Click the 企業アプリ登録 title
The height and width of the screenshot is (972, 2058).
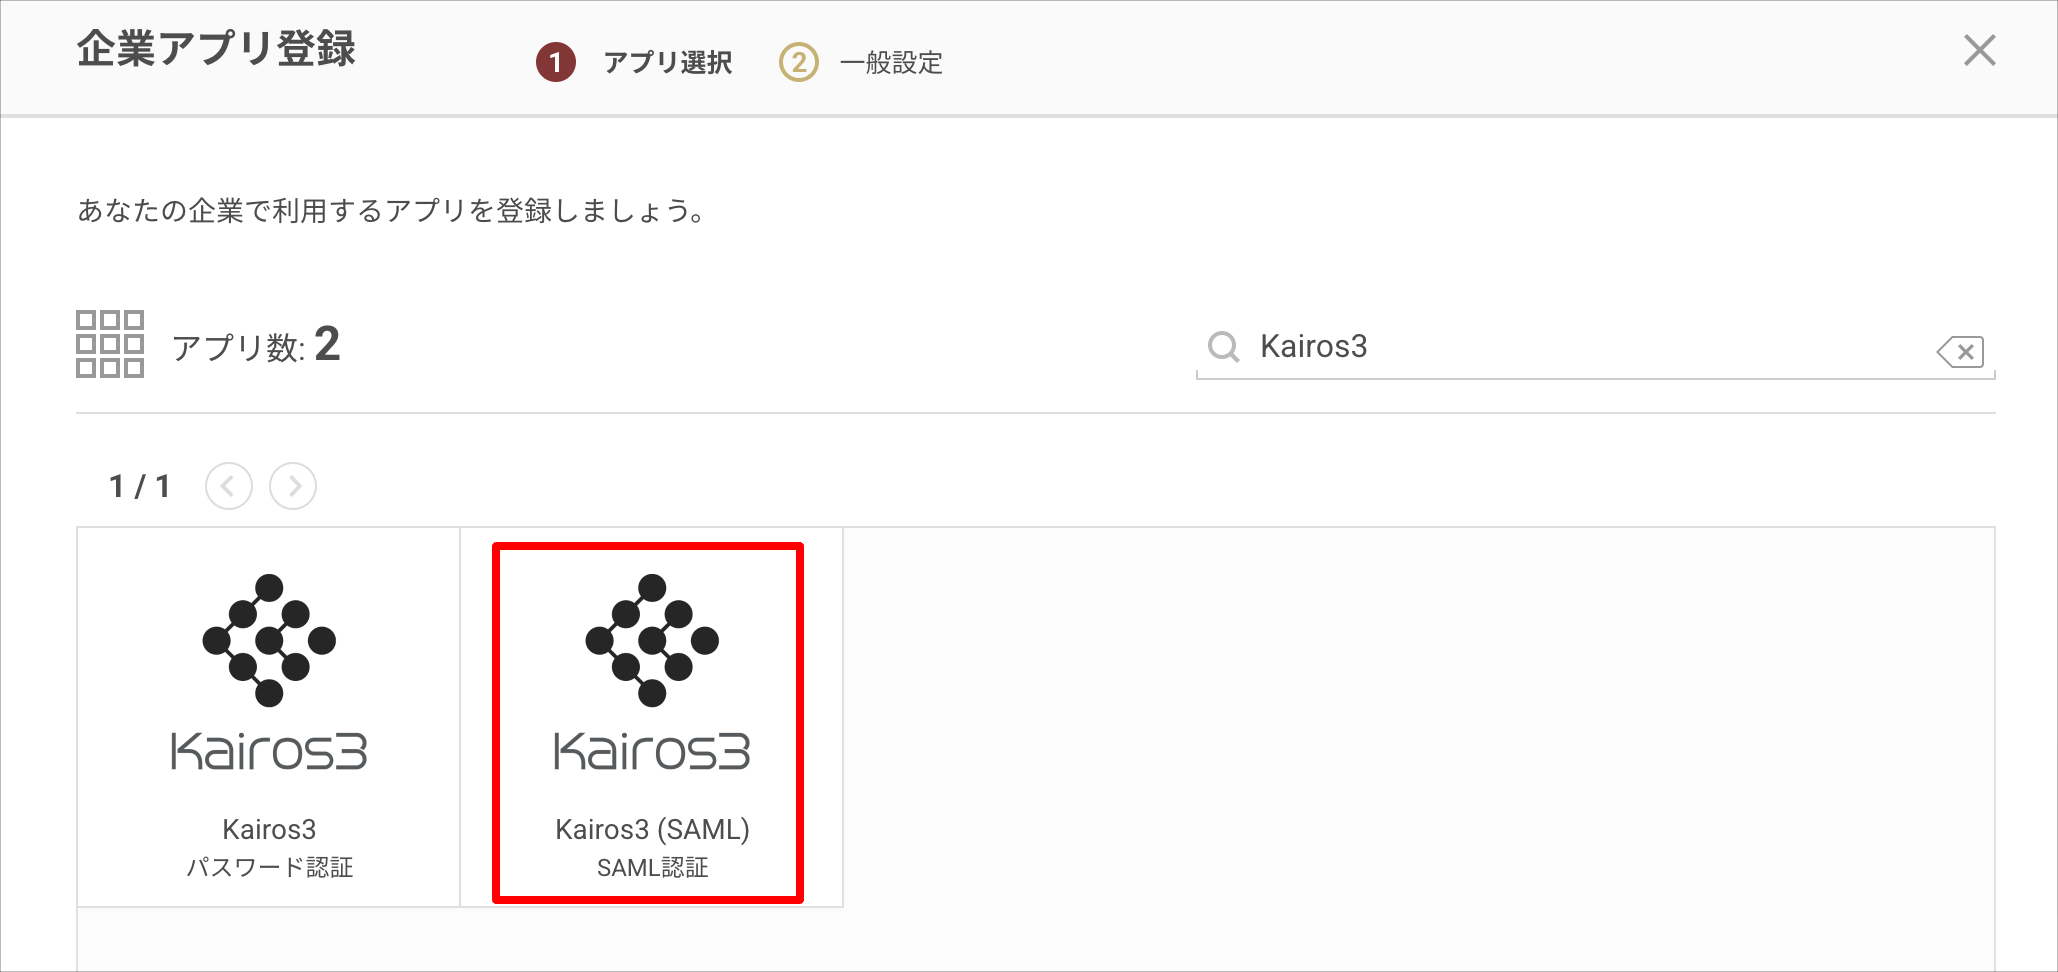tap(216, 48)
